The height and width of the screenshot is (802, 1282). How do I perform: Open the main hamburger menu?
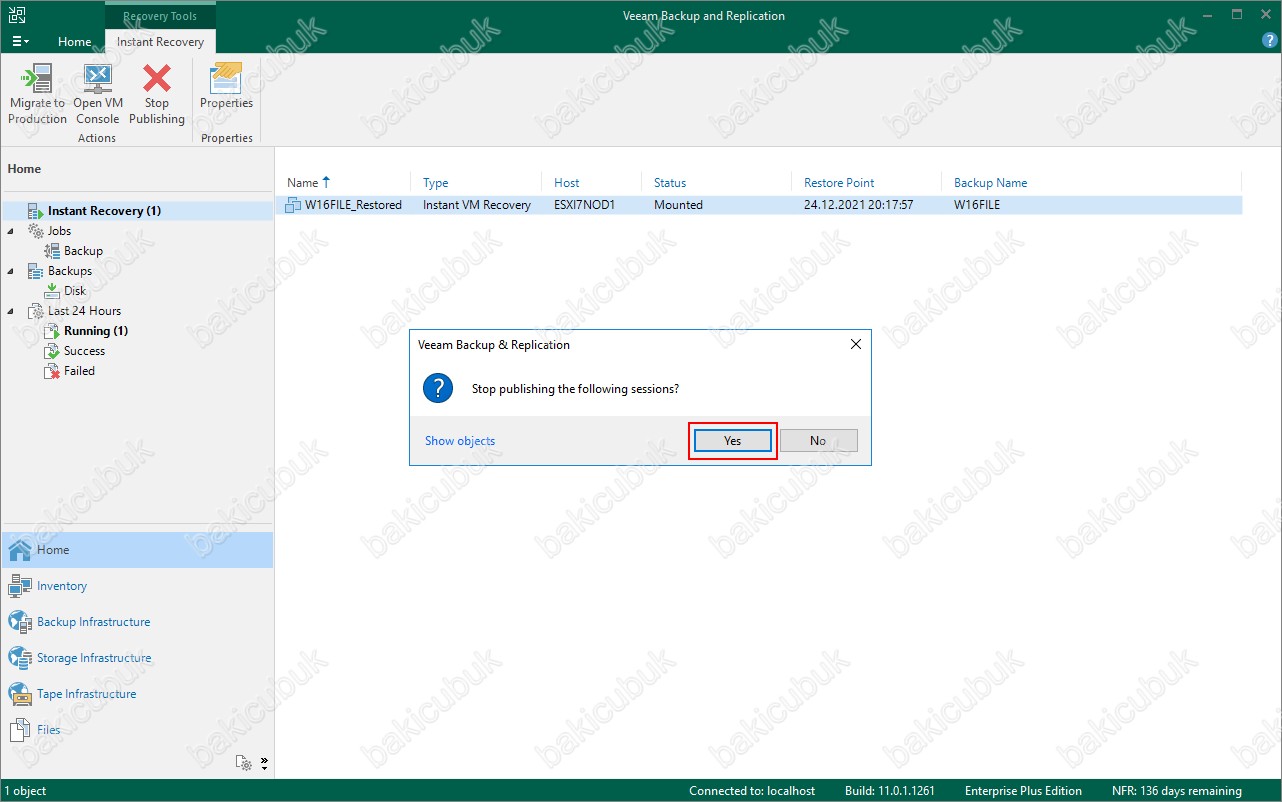(x=20, y=41)
